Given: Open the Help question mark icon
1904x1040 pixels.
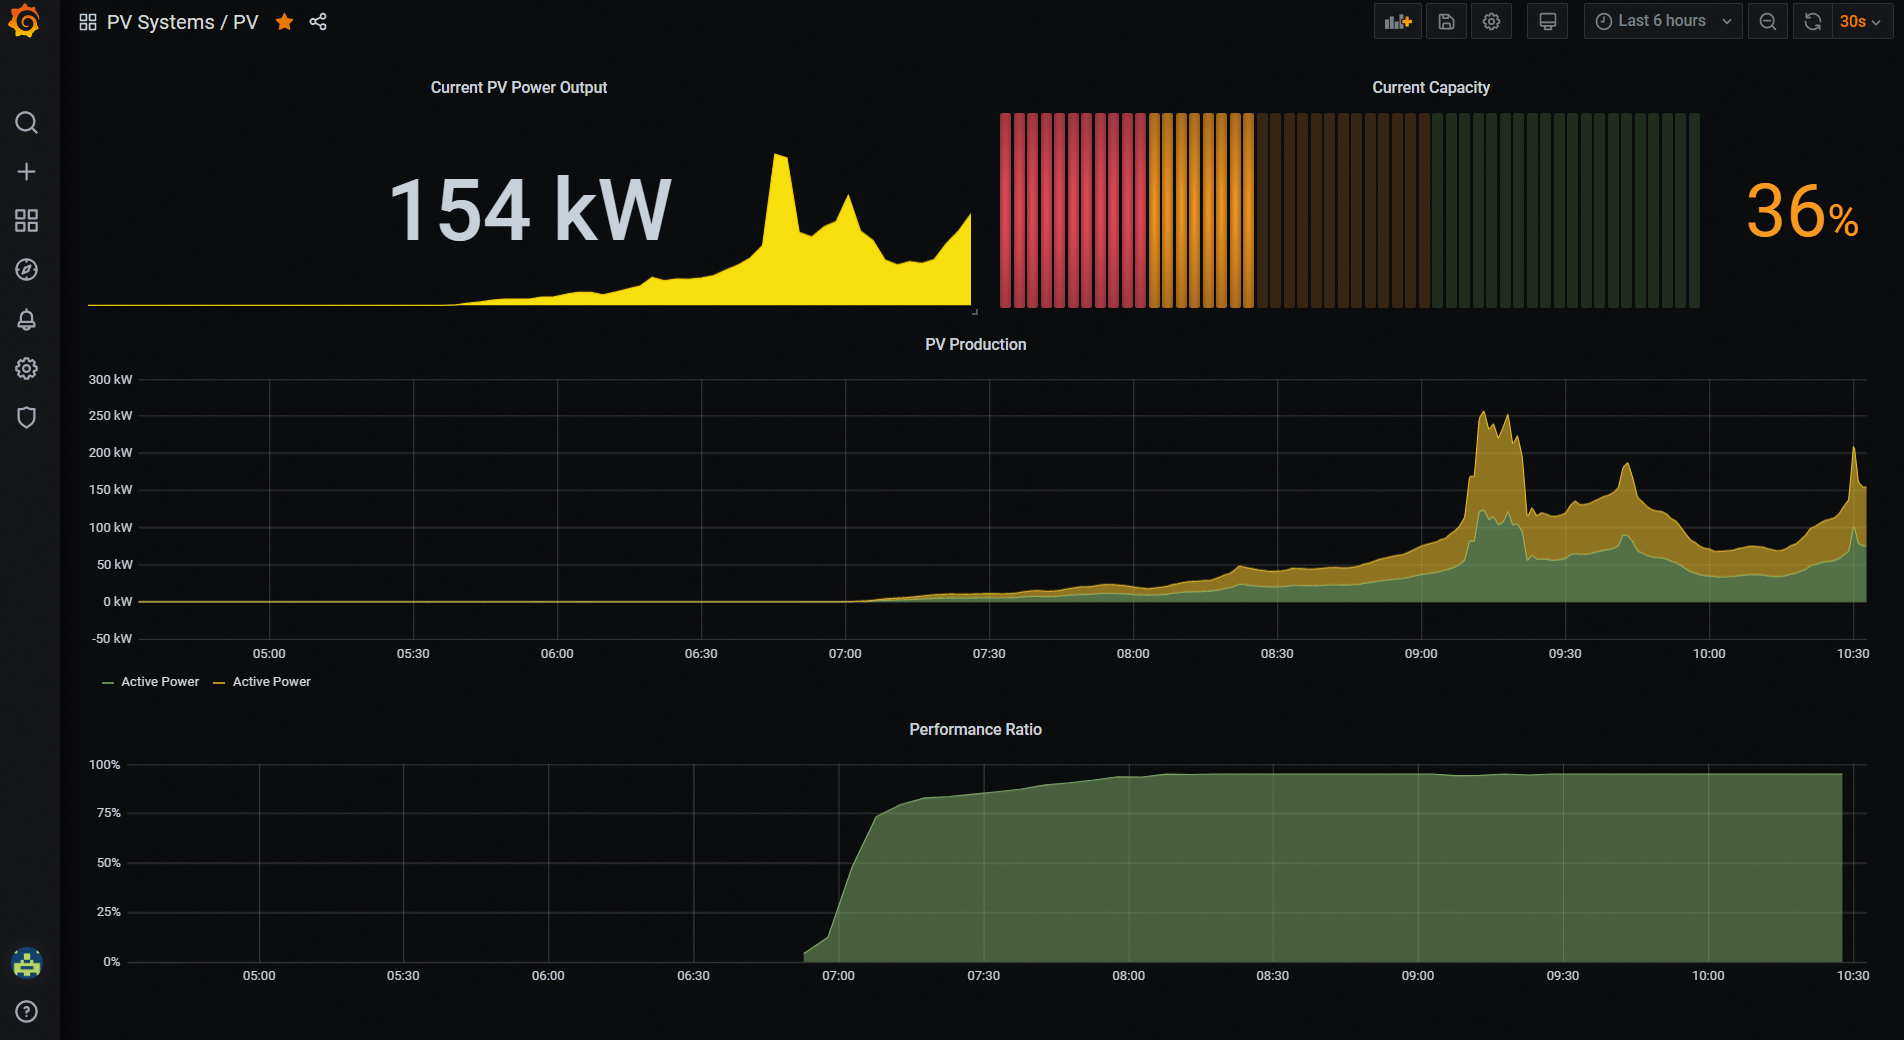Looking at the screenshot, I should tap(27, 1011).
